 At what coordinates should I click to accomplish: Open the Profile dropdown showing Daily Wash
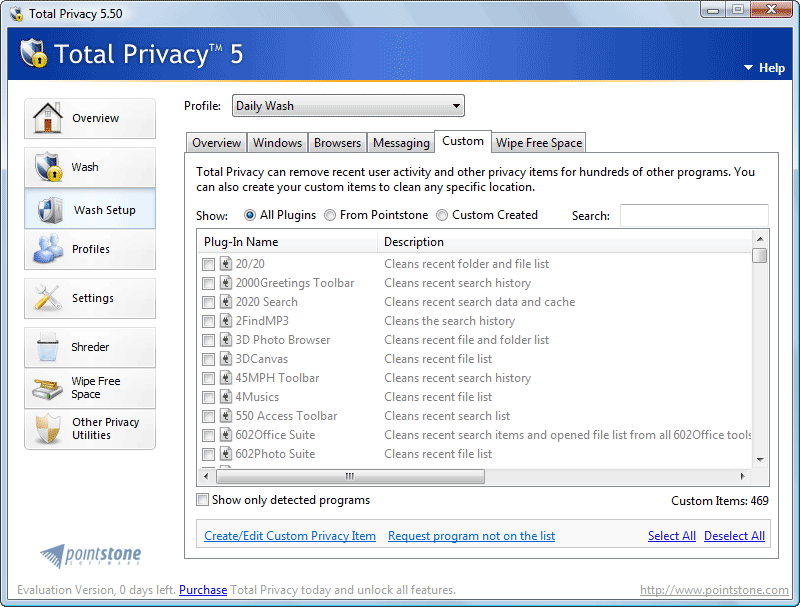click(348, 106)
